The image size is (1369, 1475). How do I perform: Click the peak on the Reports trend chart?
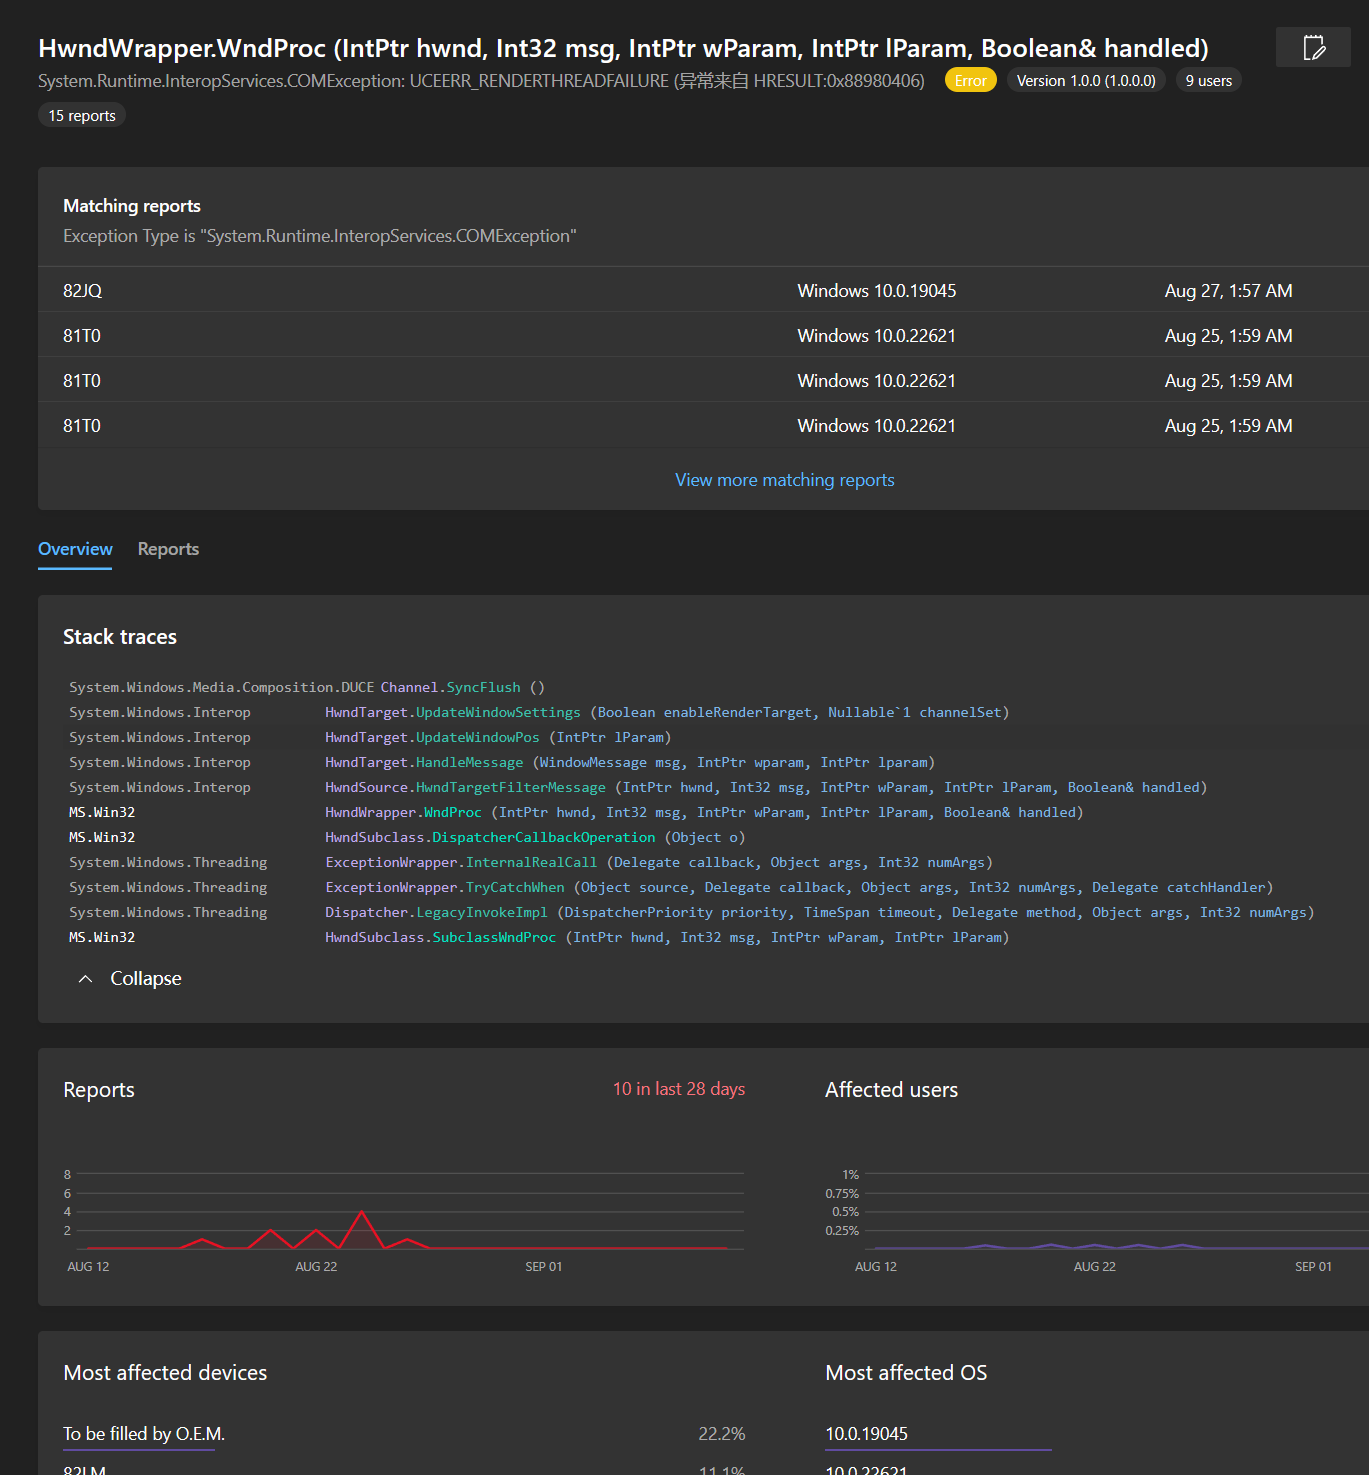click(361, 1213)
